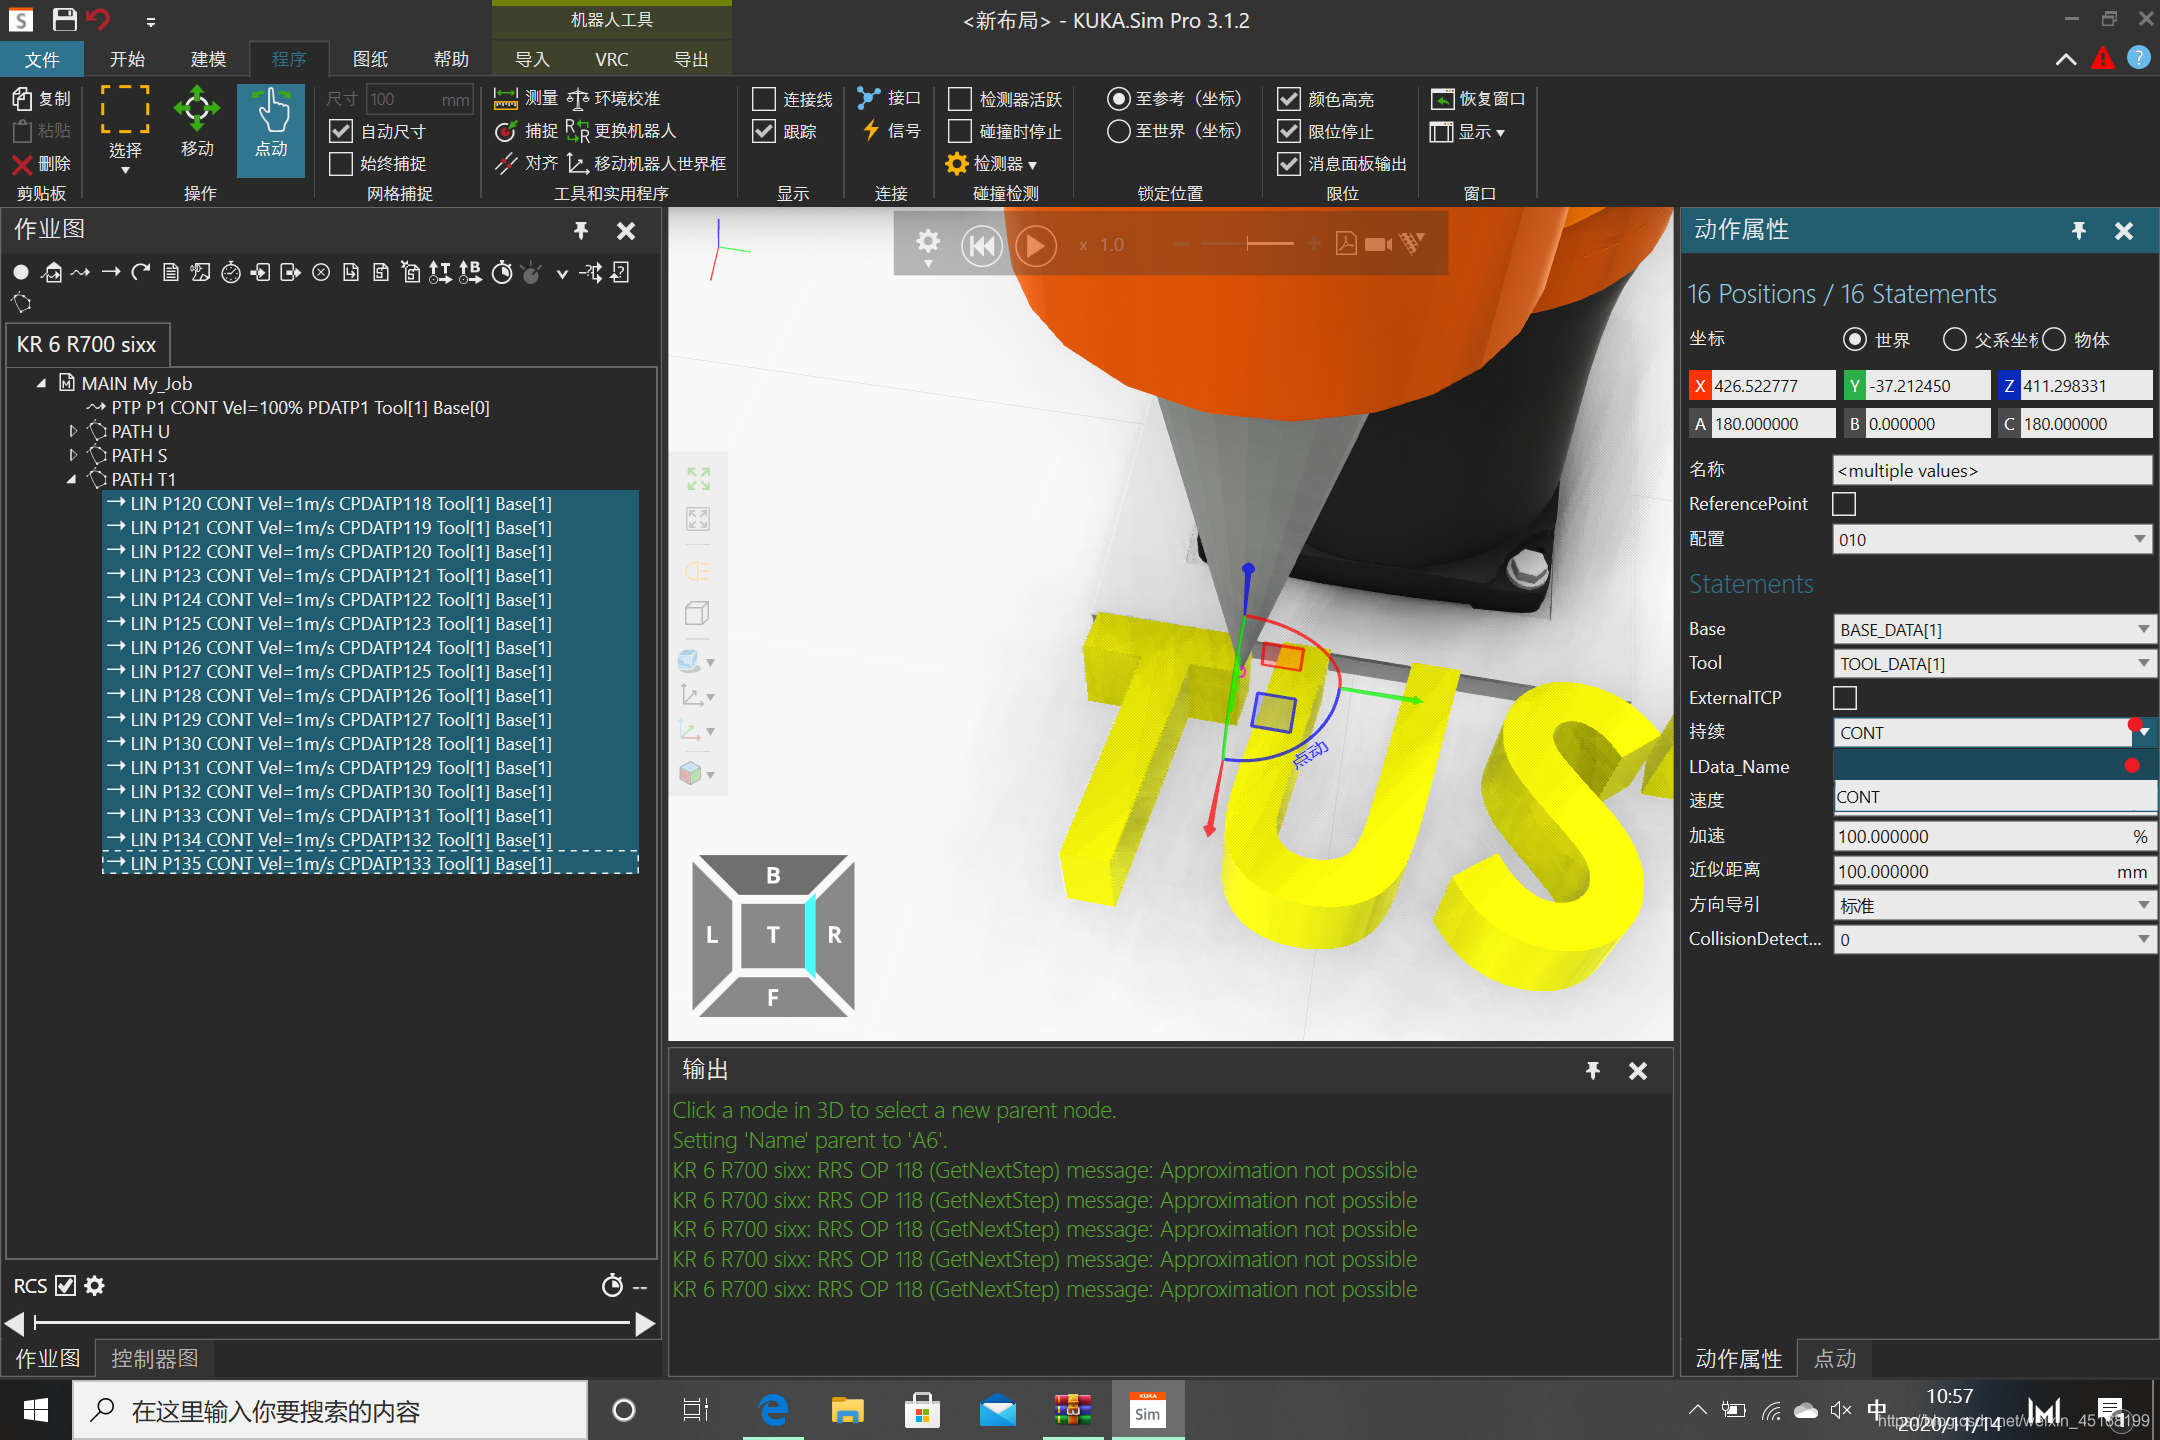Expand the PATH U tree node
The image size is (2160, 1440).
[x=73, y=431]
